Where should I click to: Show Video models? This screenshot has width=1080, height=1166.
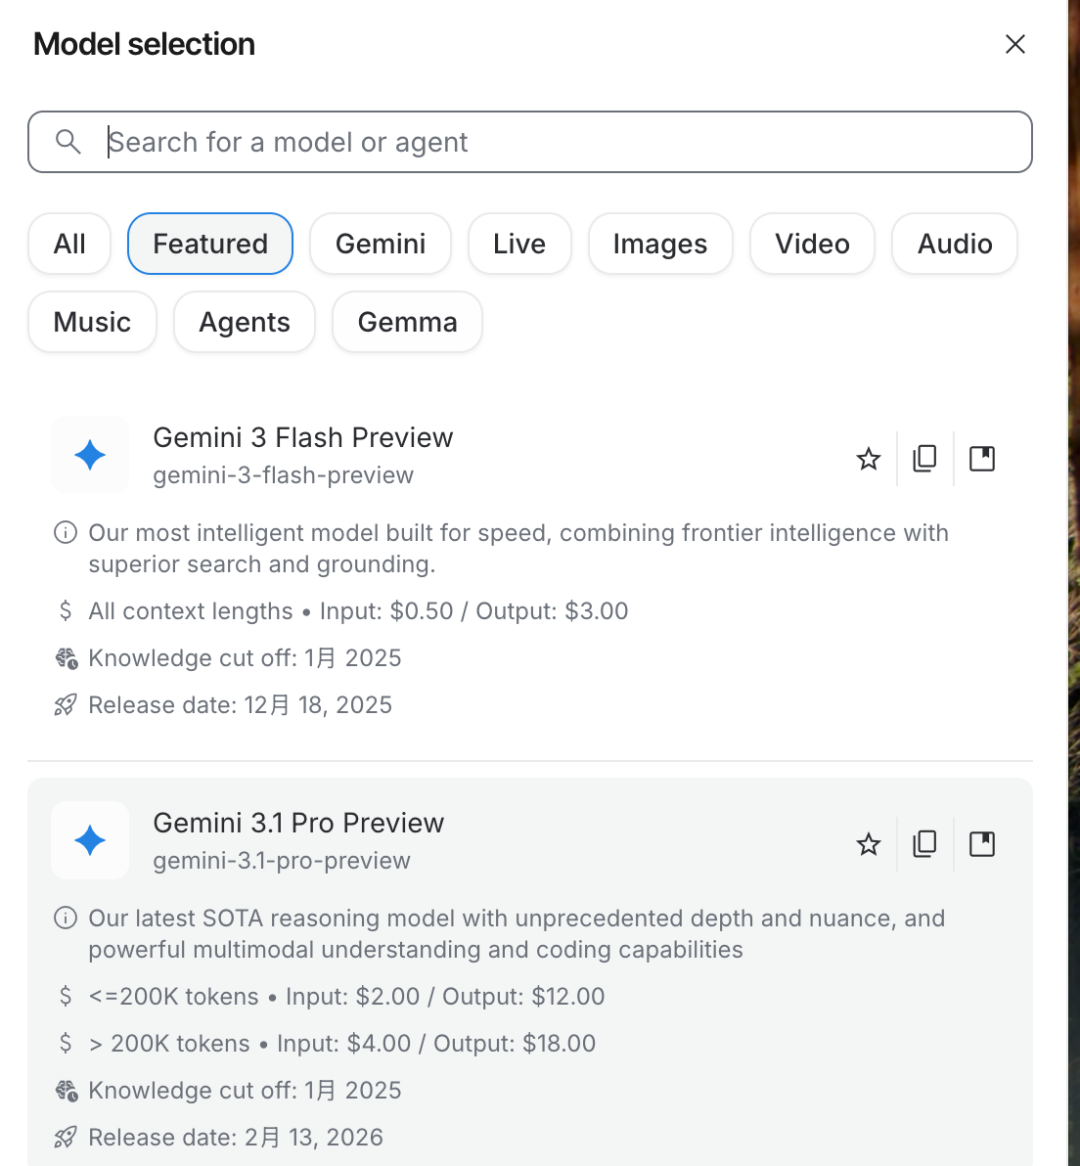(x=811, y=244)
